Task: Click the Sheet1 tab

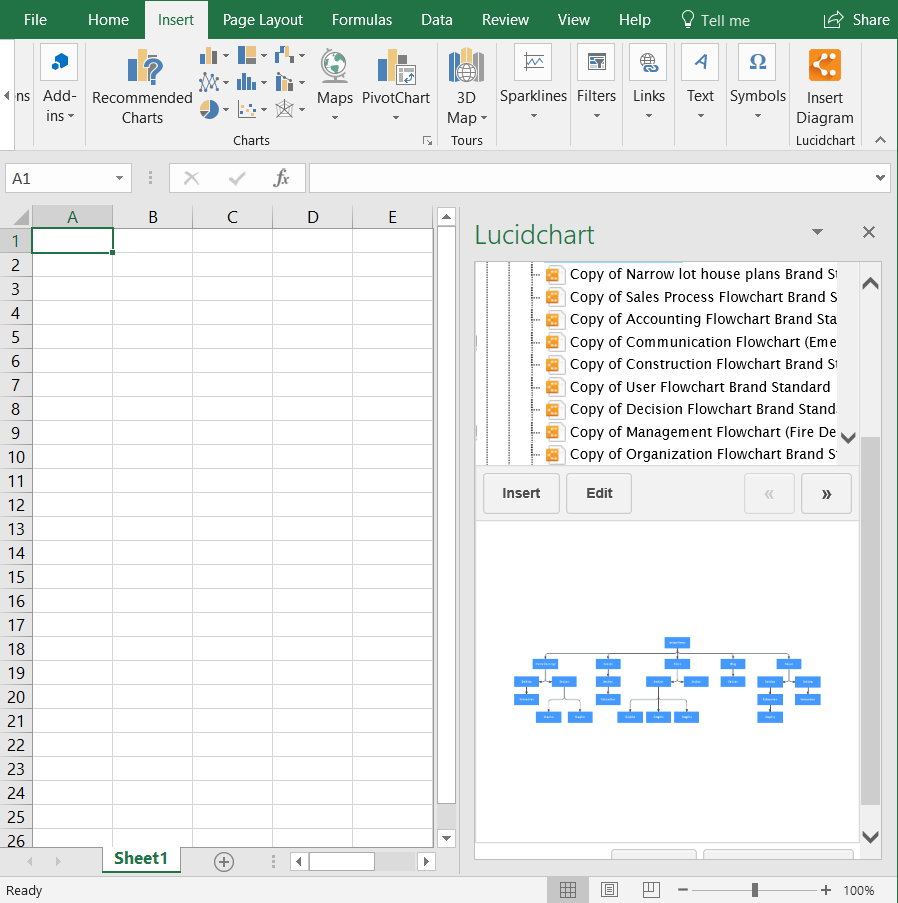Action: coord(141,859)
